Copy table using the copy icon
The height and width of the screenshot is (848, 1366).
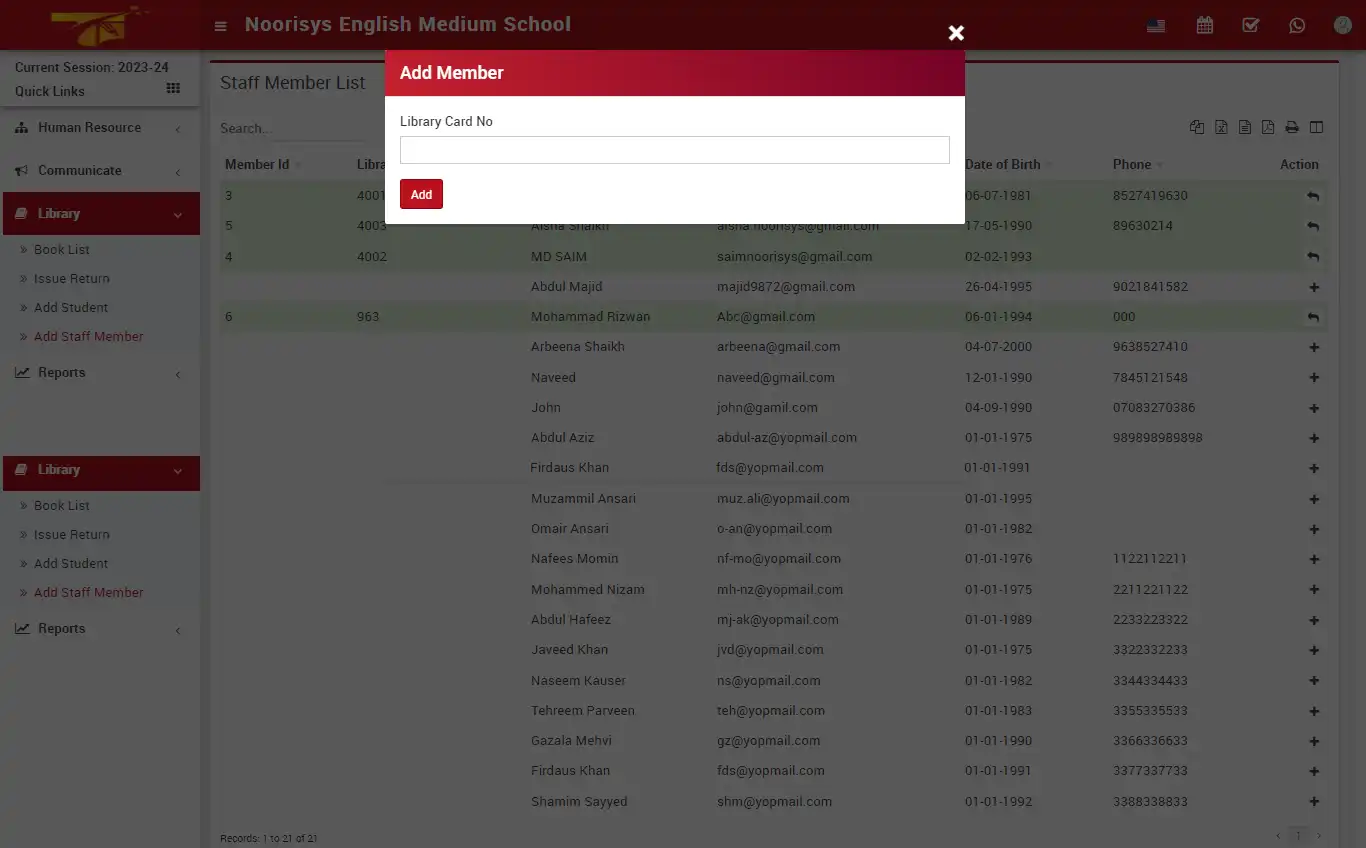point(1197,127)
